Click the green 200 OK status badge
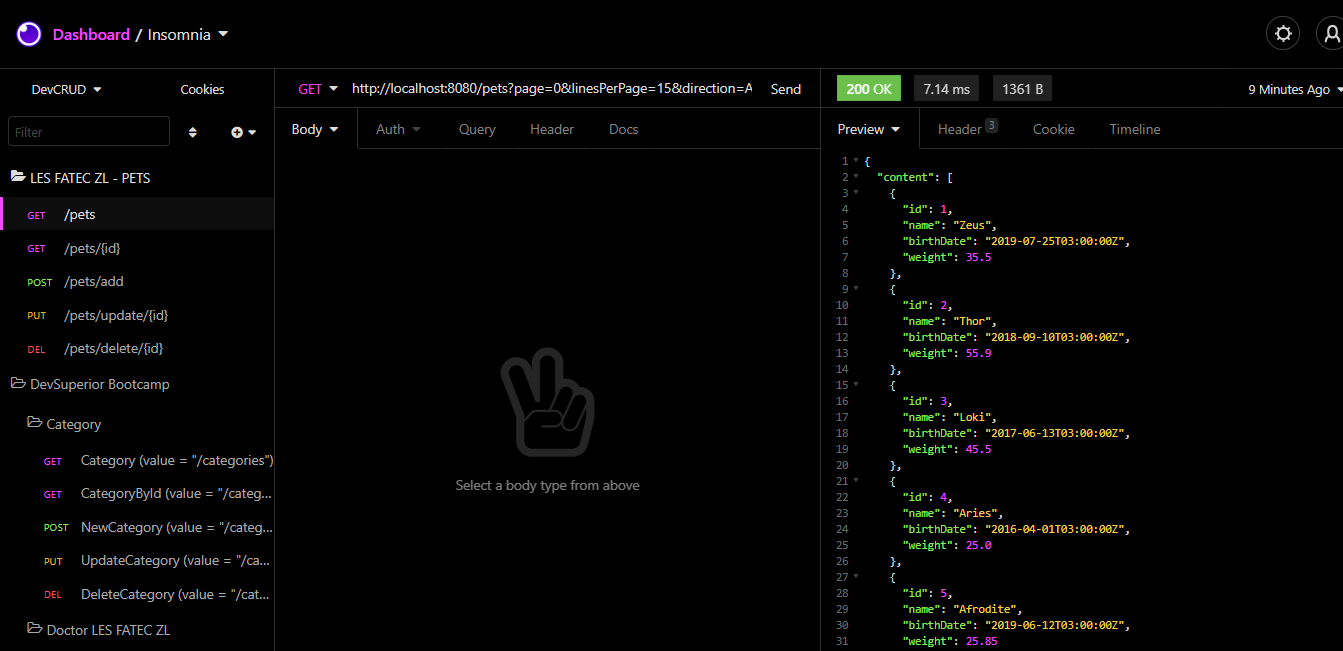This screenshot has height=651, width=1343. click(868, 88)
